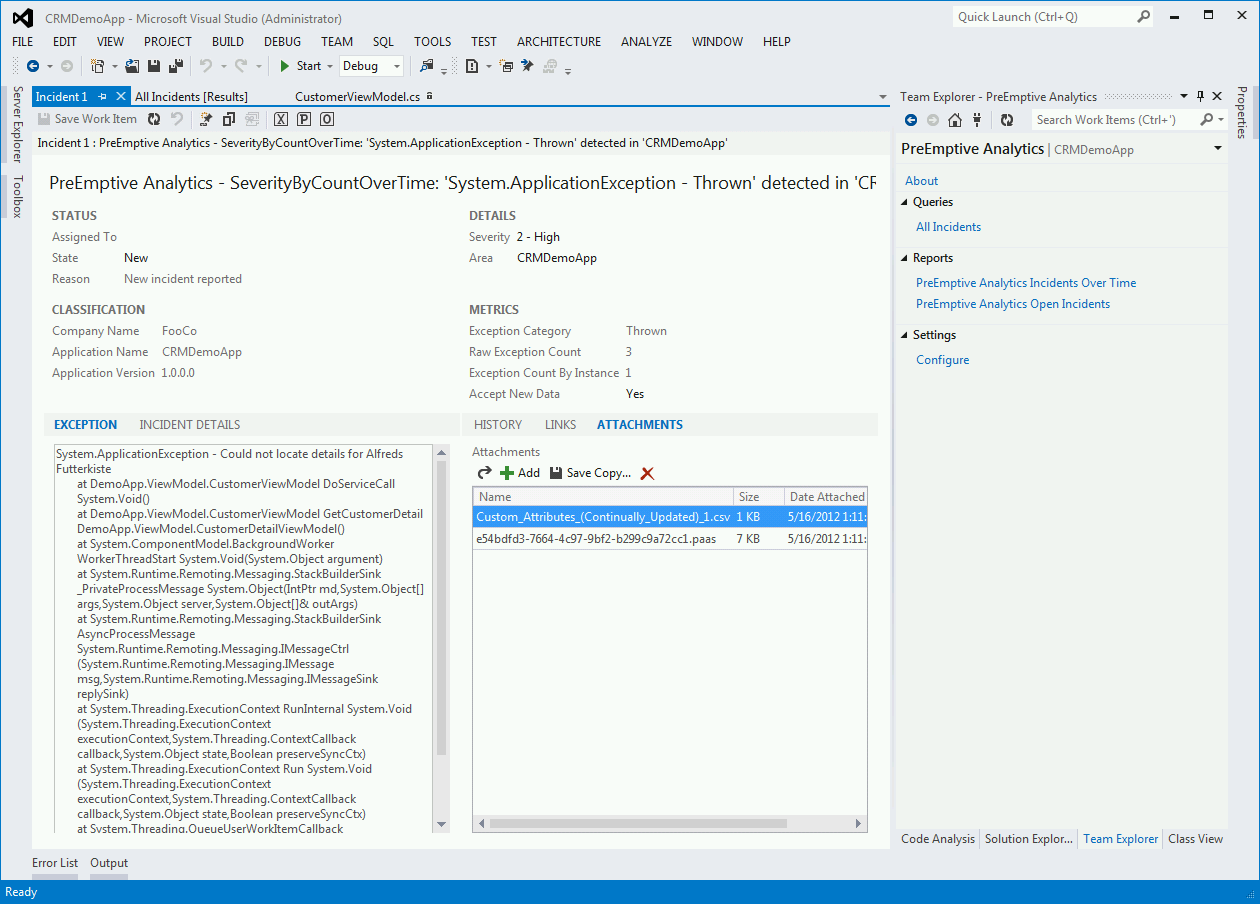
Task: Open the Start button dropdown arrow
Action: click(x=330, y=67)
